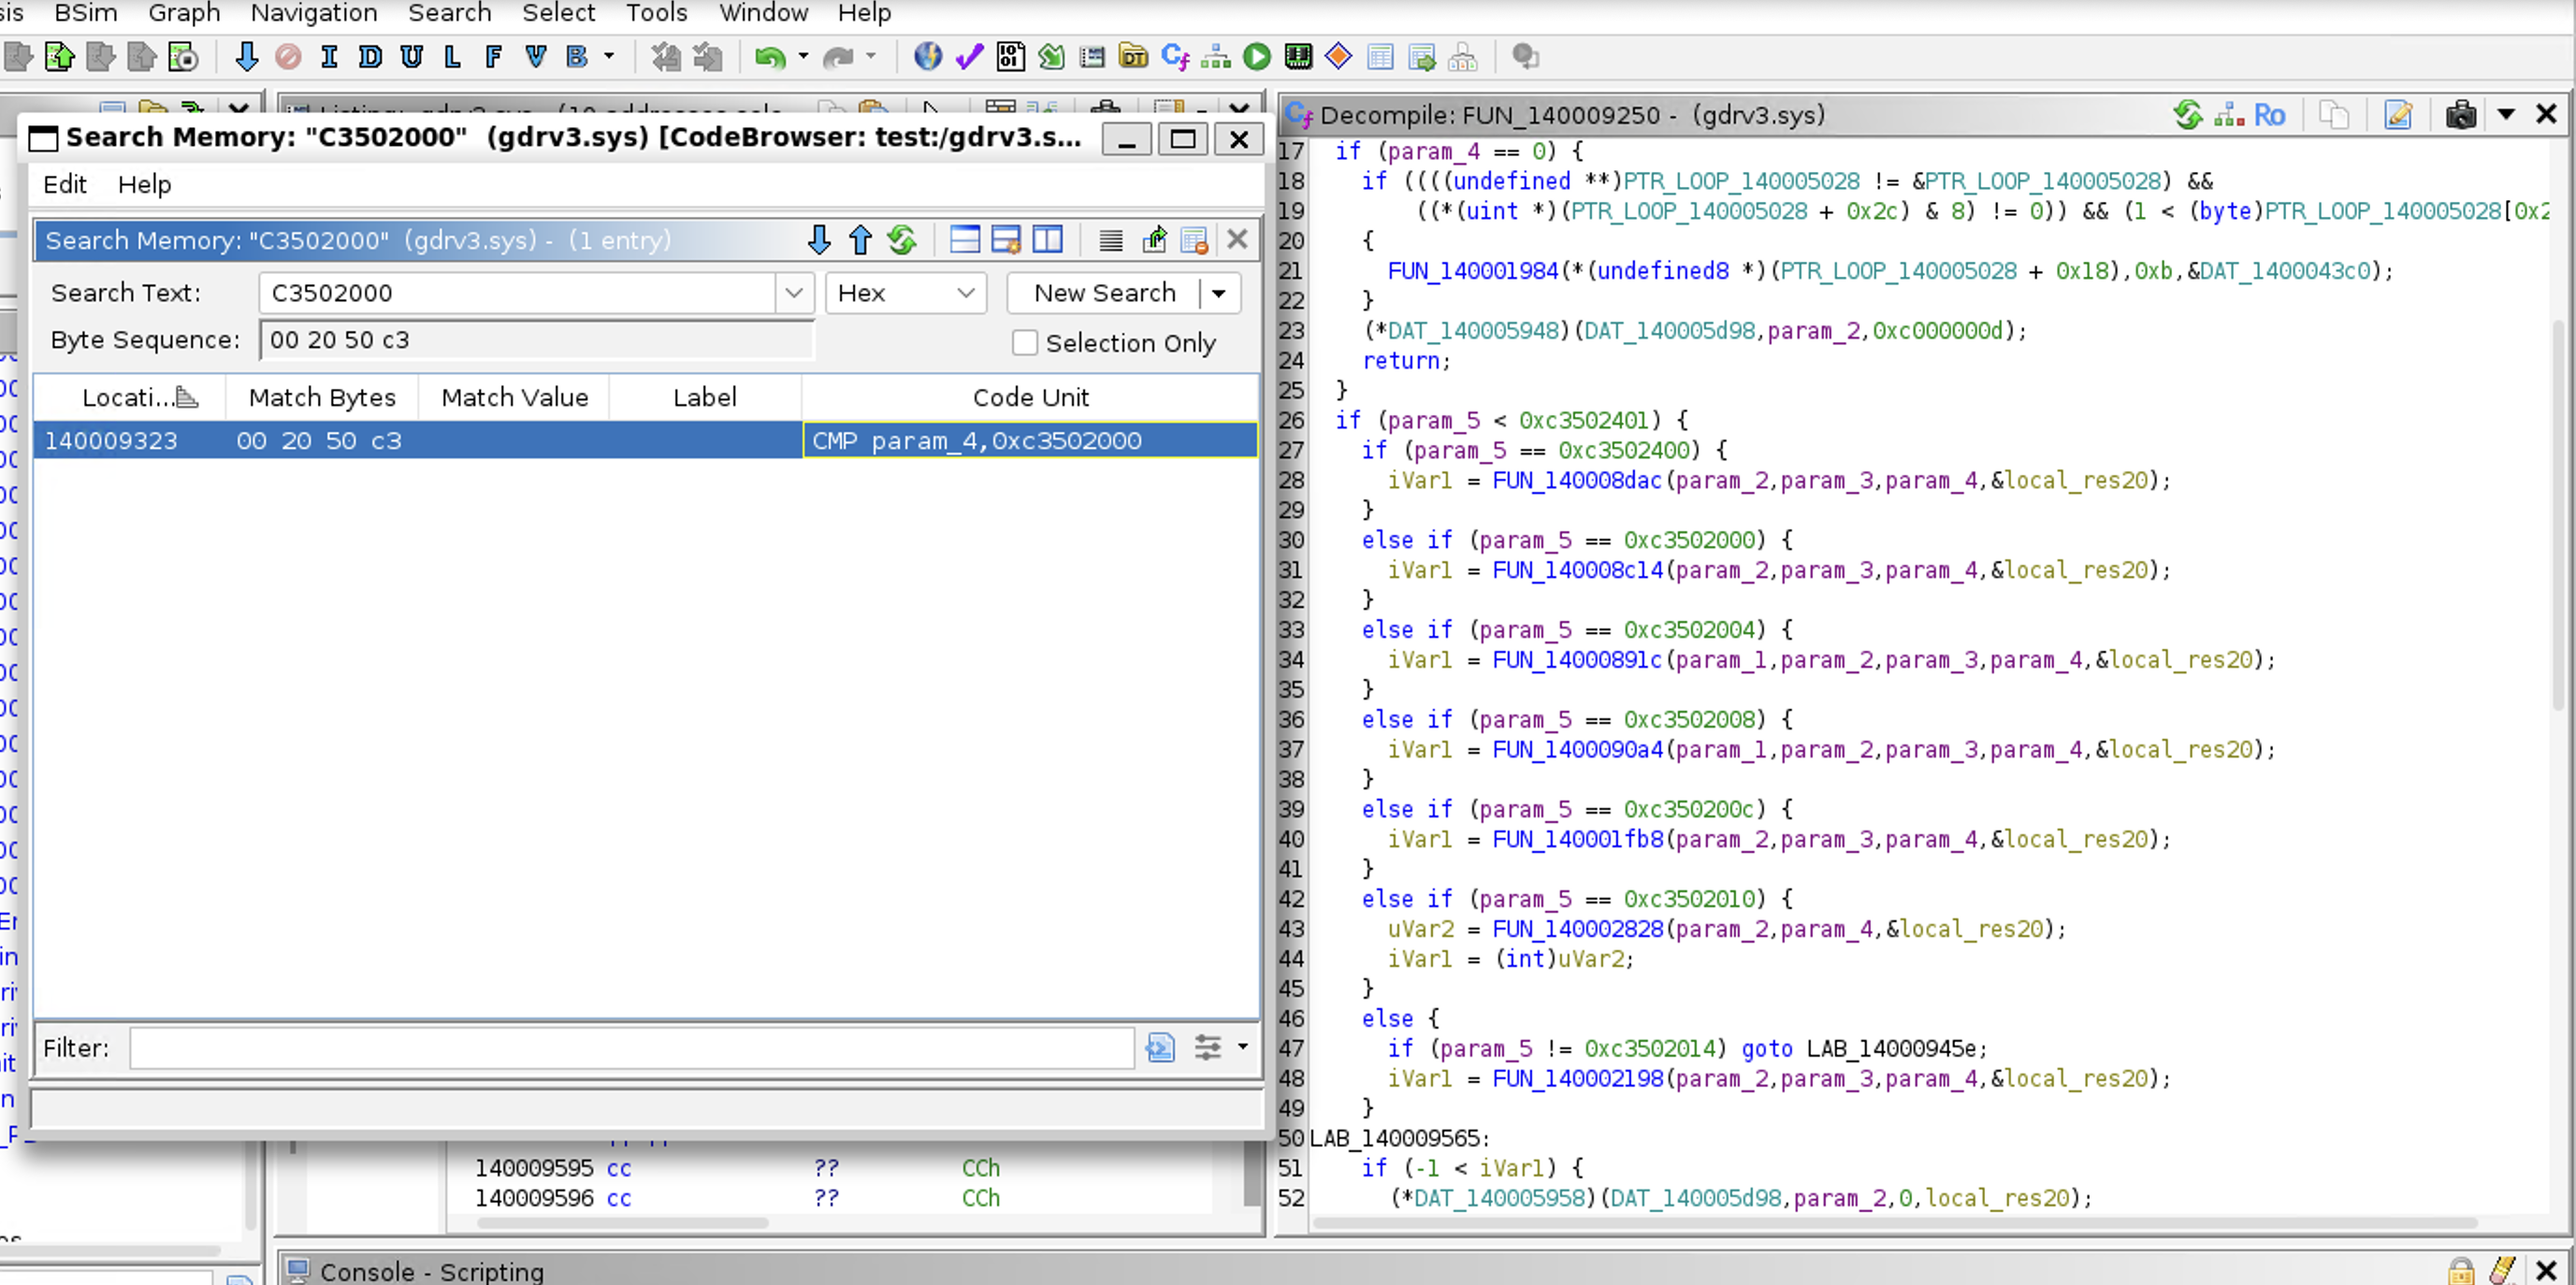Click the Decompile panel snapshot camera icon
2576x1285 pixels.
point(2460,115)
